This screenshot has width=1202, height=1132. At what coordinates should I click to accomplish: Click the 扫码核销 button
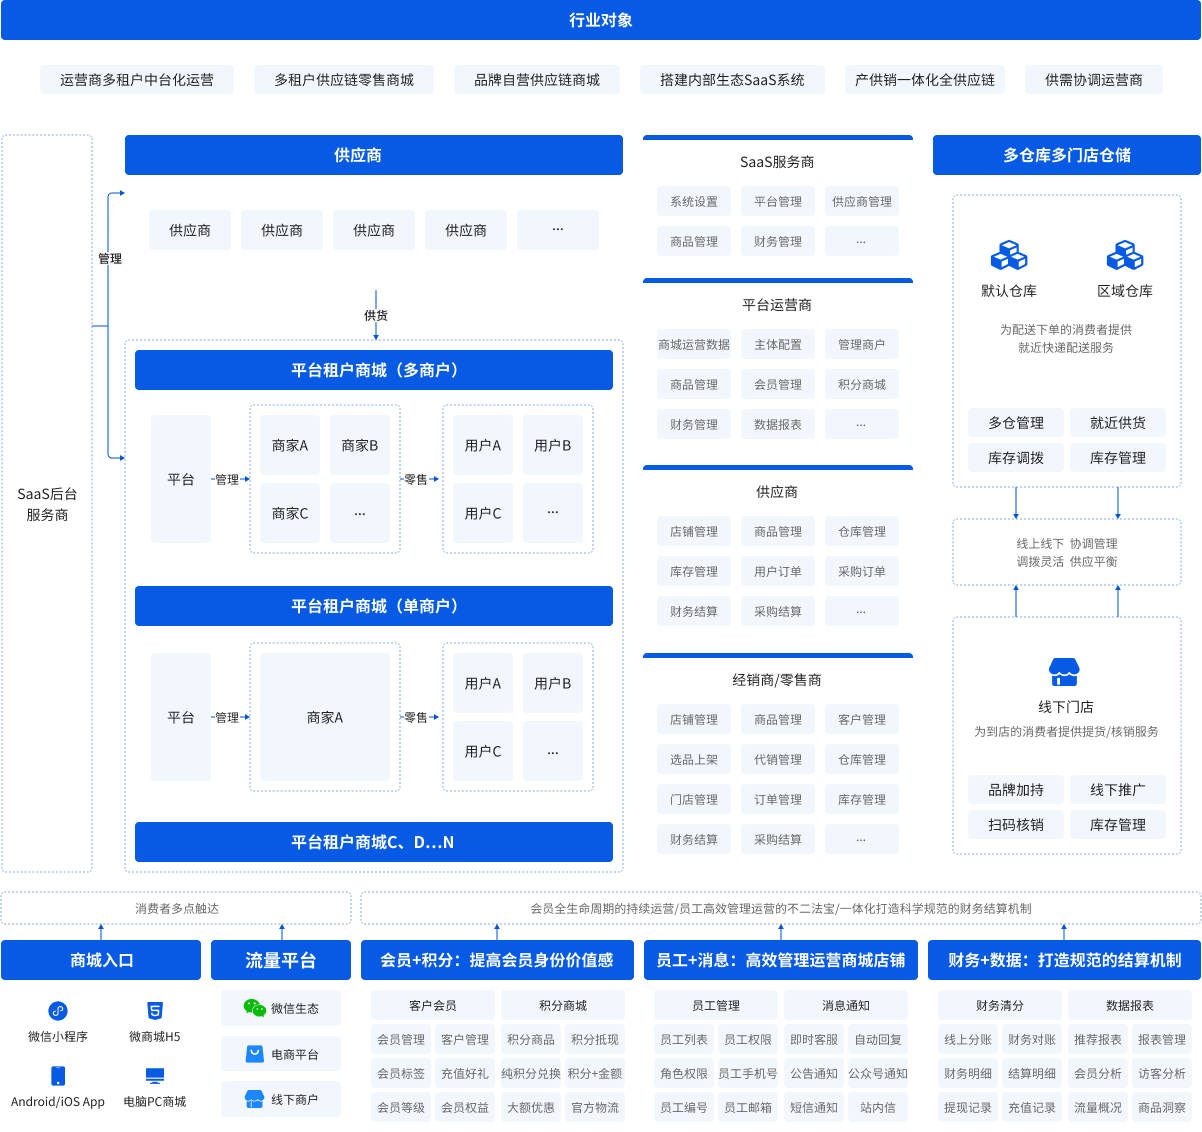(1016, 825)
